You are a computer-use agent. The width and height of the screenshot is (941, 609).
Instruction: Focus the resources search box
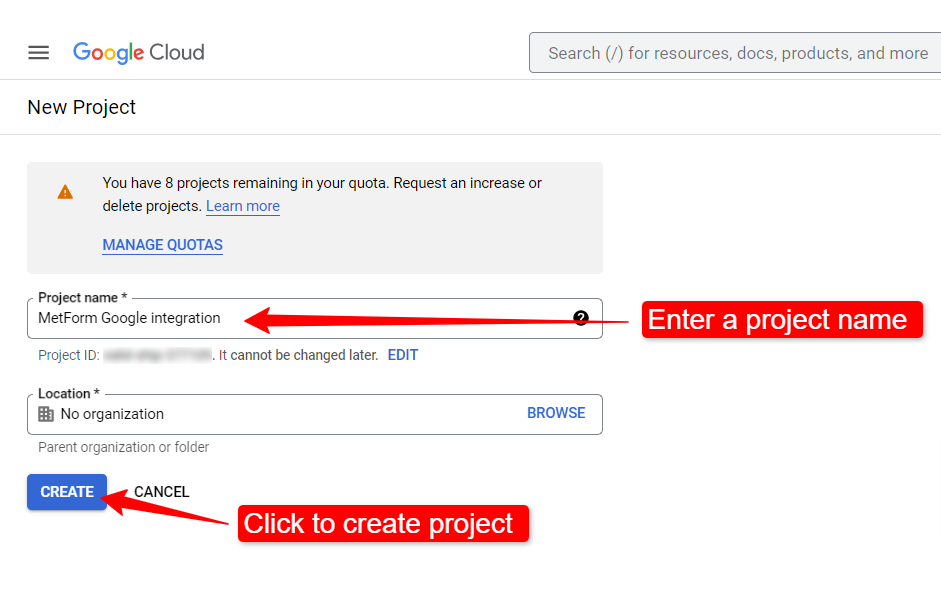coord(735,53)
